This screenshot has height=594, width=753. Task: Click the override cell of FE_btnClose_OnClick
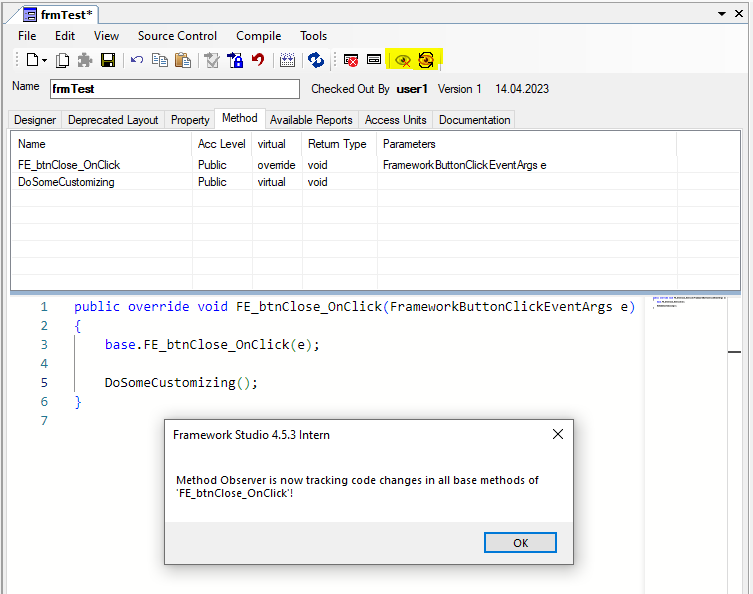[x=276, y=165]
